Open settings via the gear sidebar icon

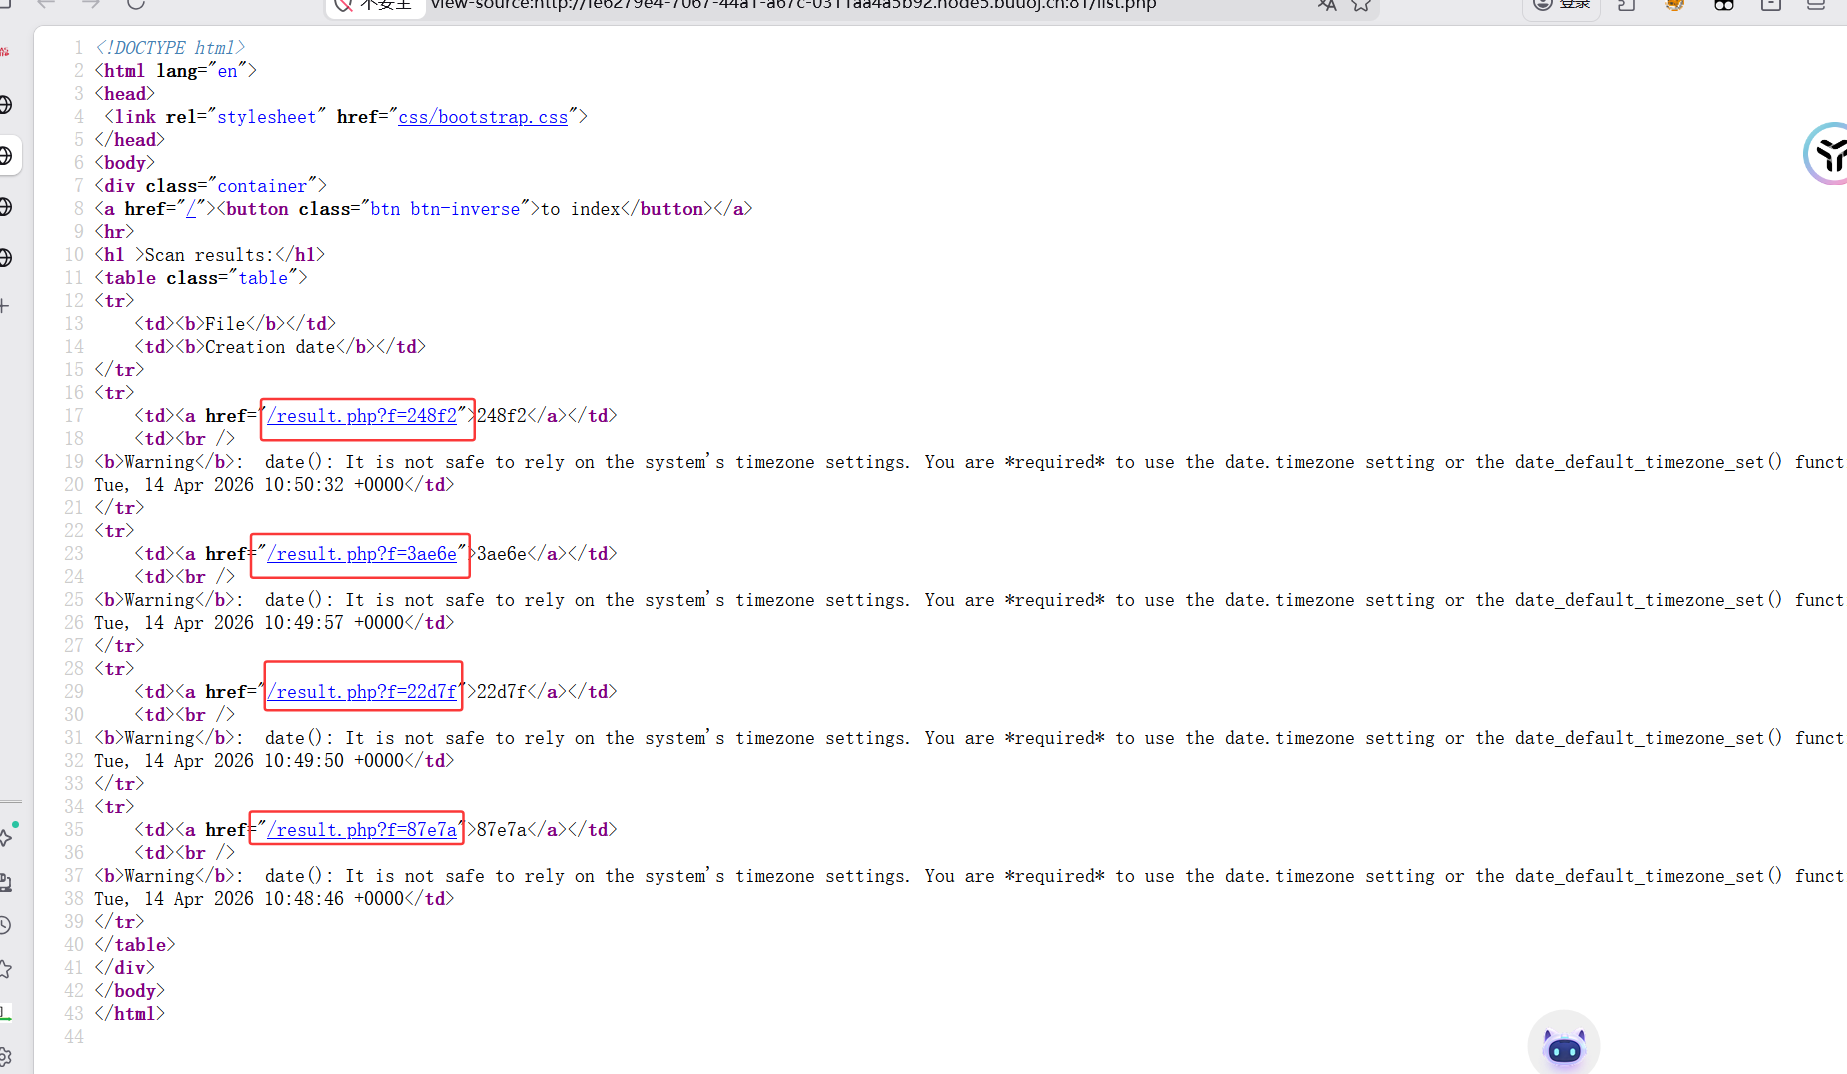pyautogui.click(x=5, y=1056)
